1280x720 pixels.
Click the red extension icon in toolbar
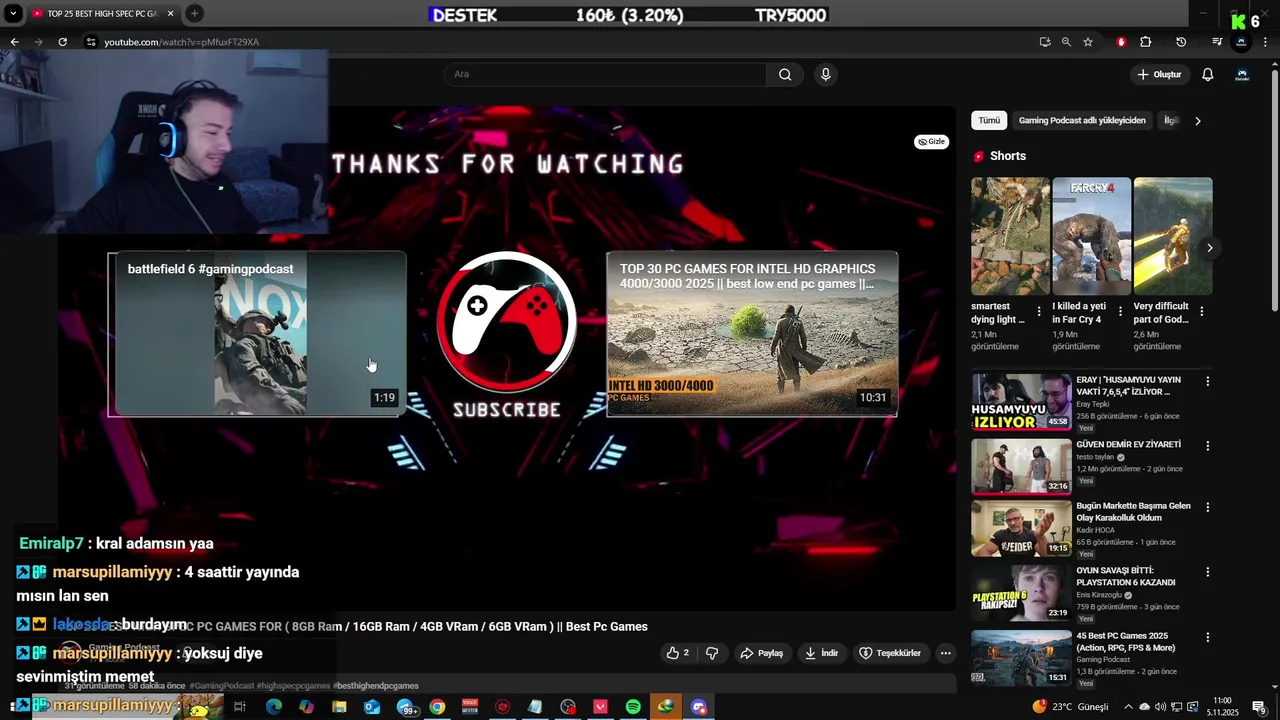click(x=1121, y=42)
